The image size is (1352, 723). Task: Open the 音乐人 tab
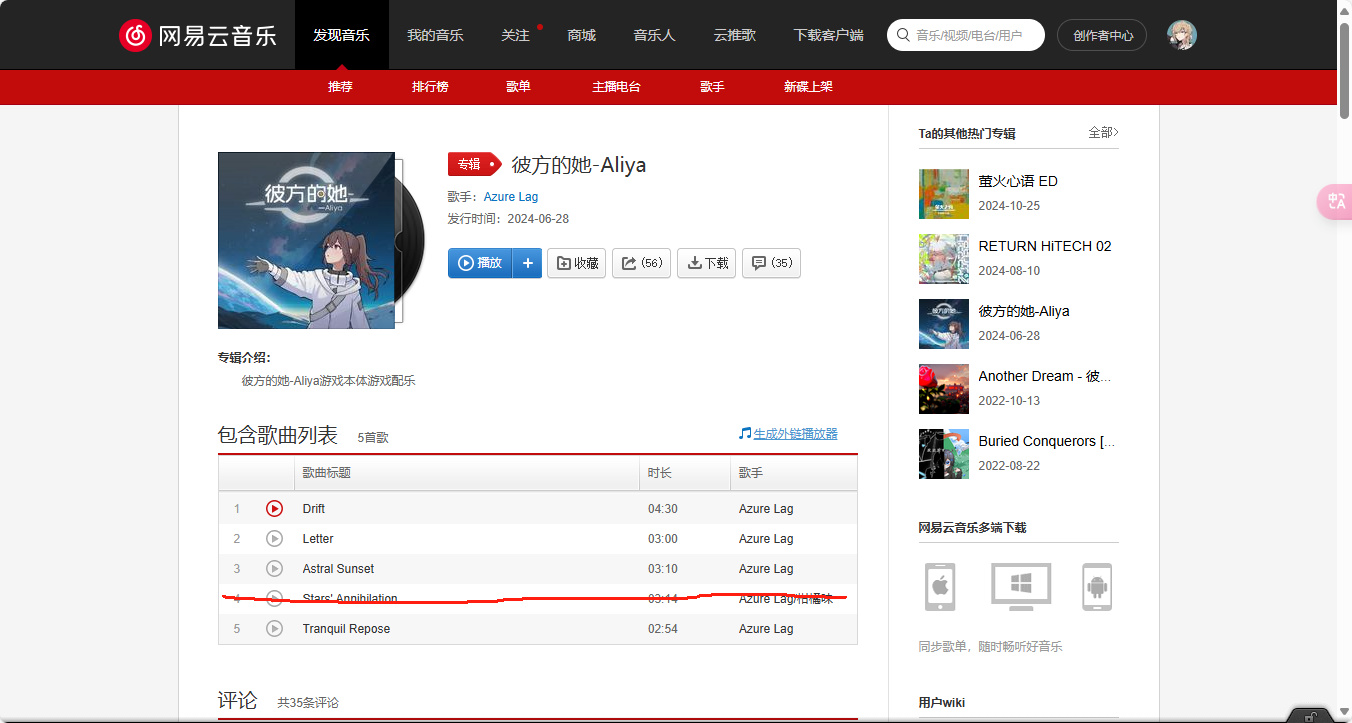(654, 35)
